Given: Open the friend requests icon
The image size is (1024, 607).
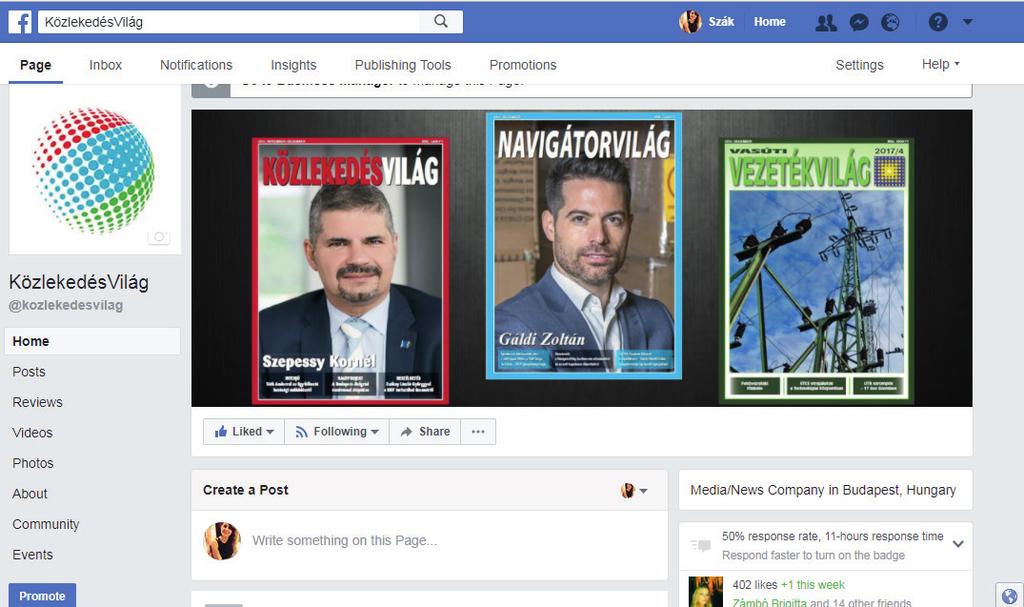Looking at the screenshot, I should (826, 22).
